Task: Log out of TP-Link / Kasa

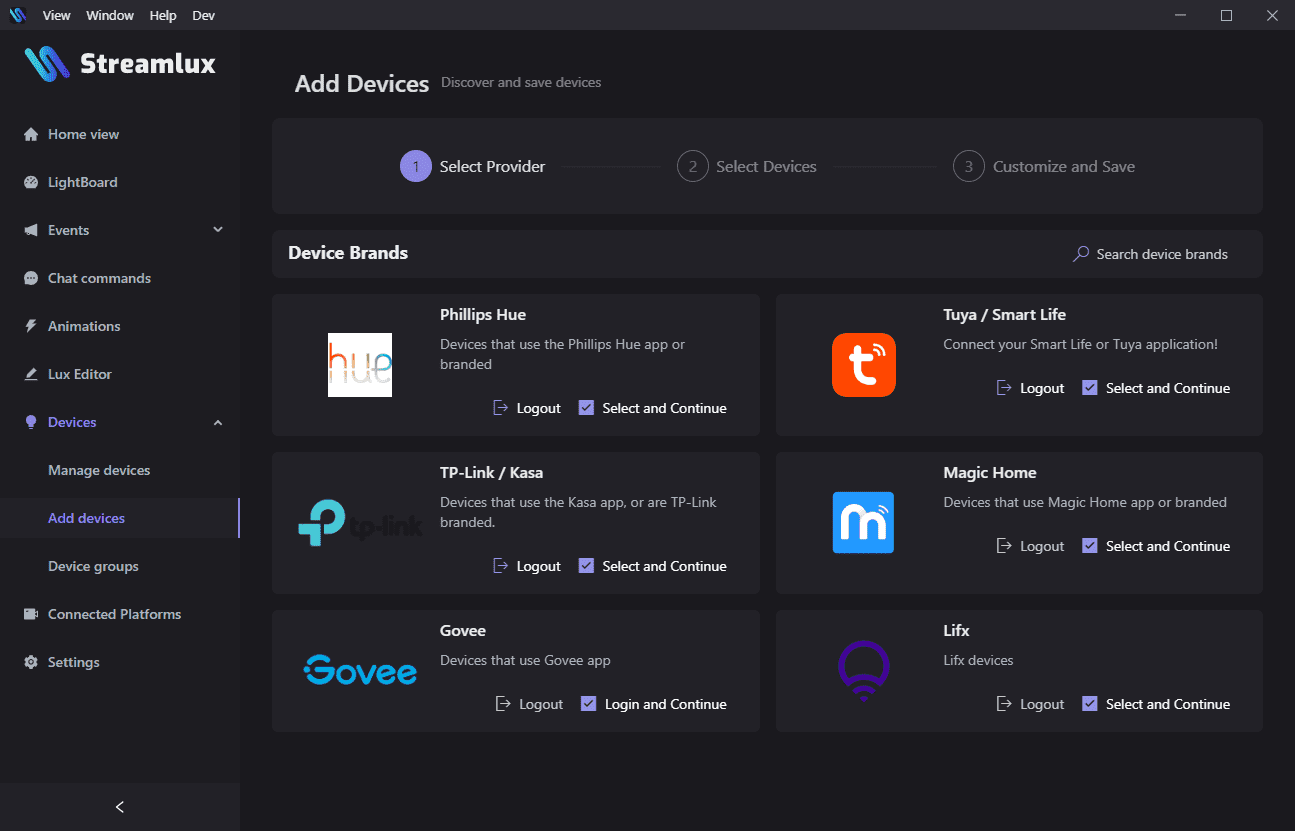Action: 527,566
